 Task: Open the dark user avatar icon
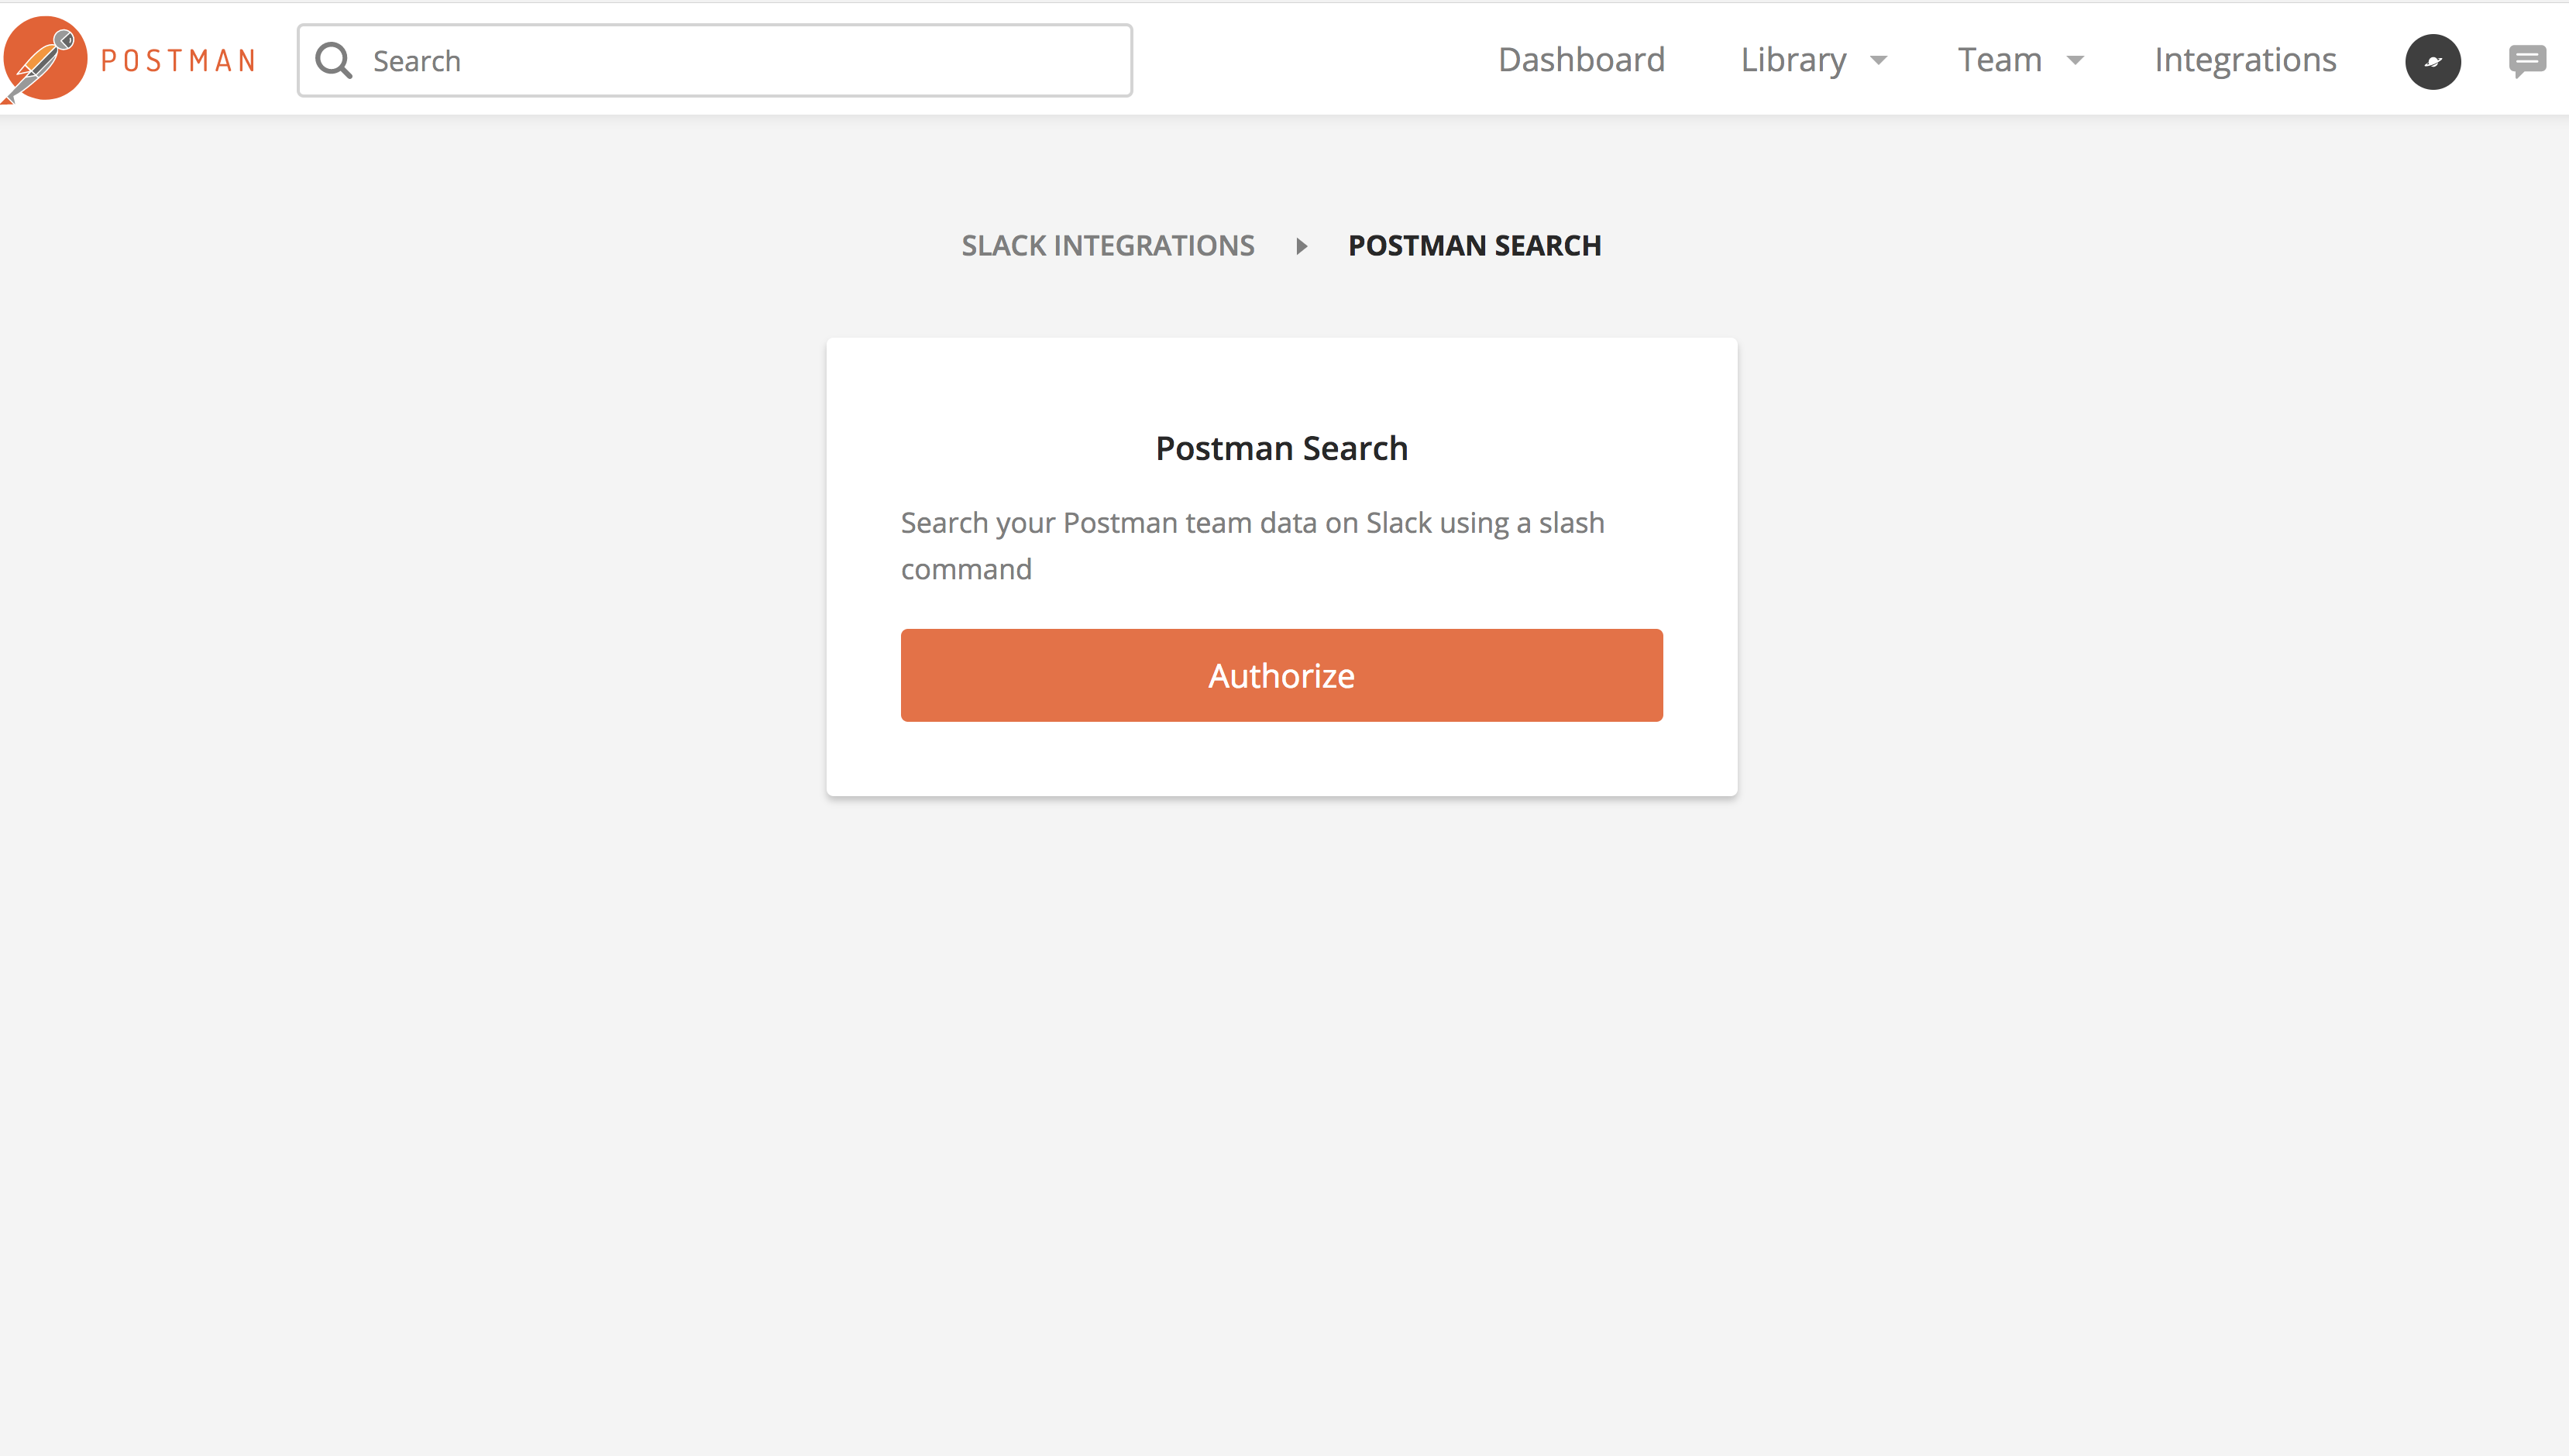click(2432, 62)
